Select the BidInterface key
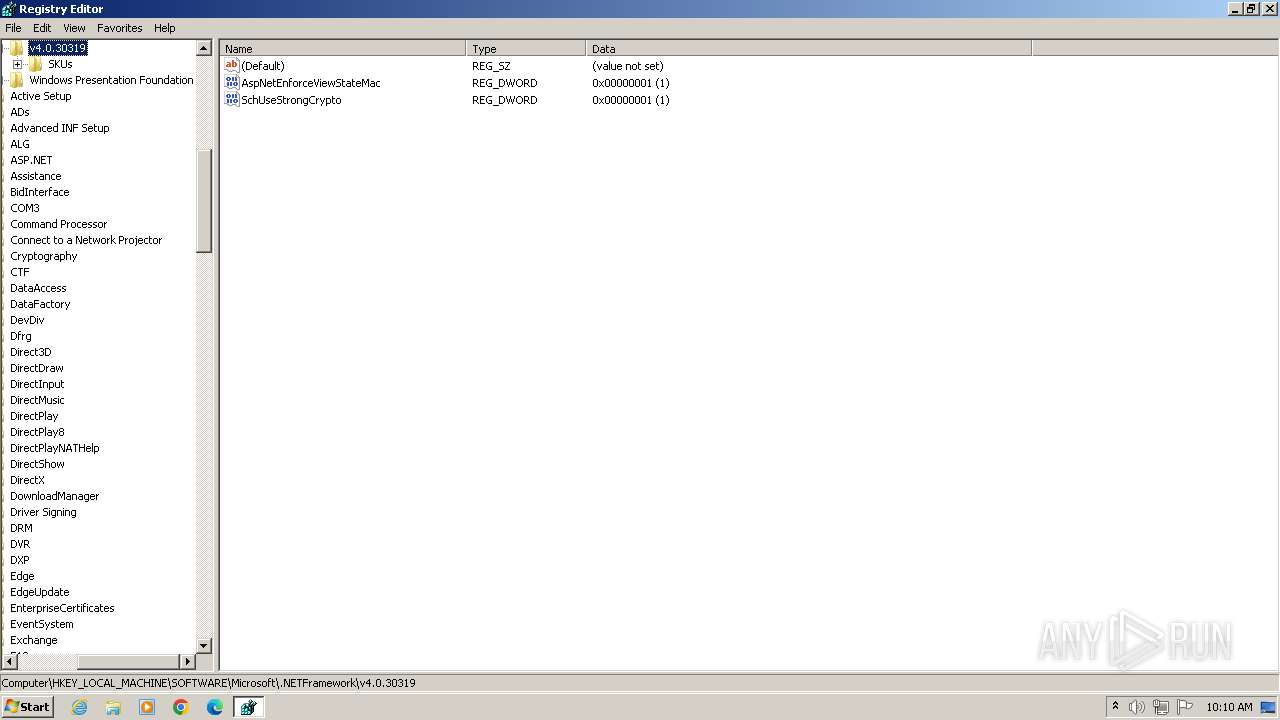Viewport: 1280px width, 720px height. [40, 192]
